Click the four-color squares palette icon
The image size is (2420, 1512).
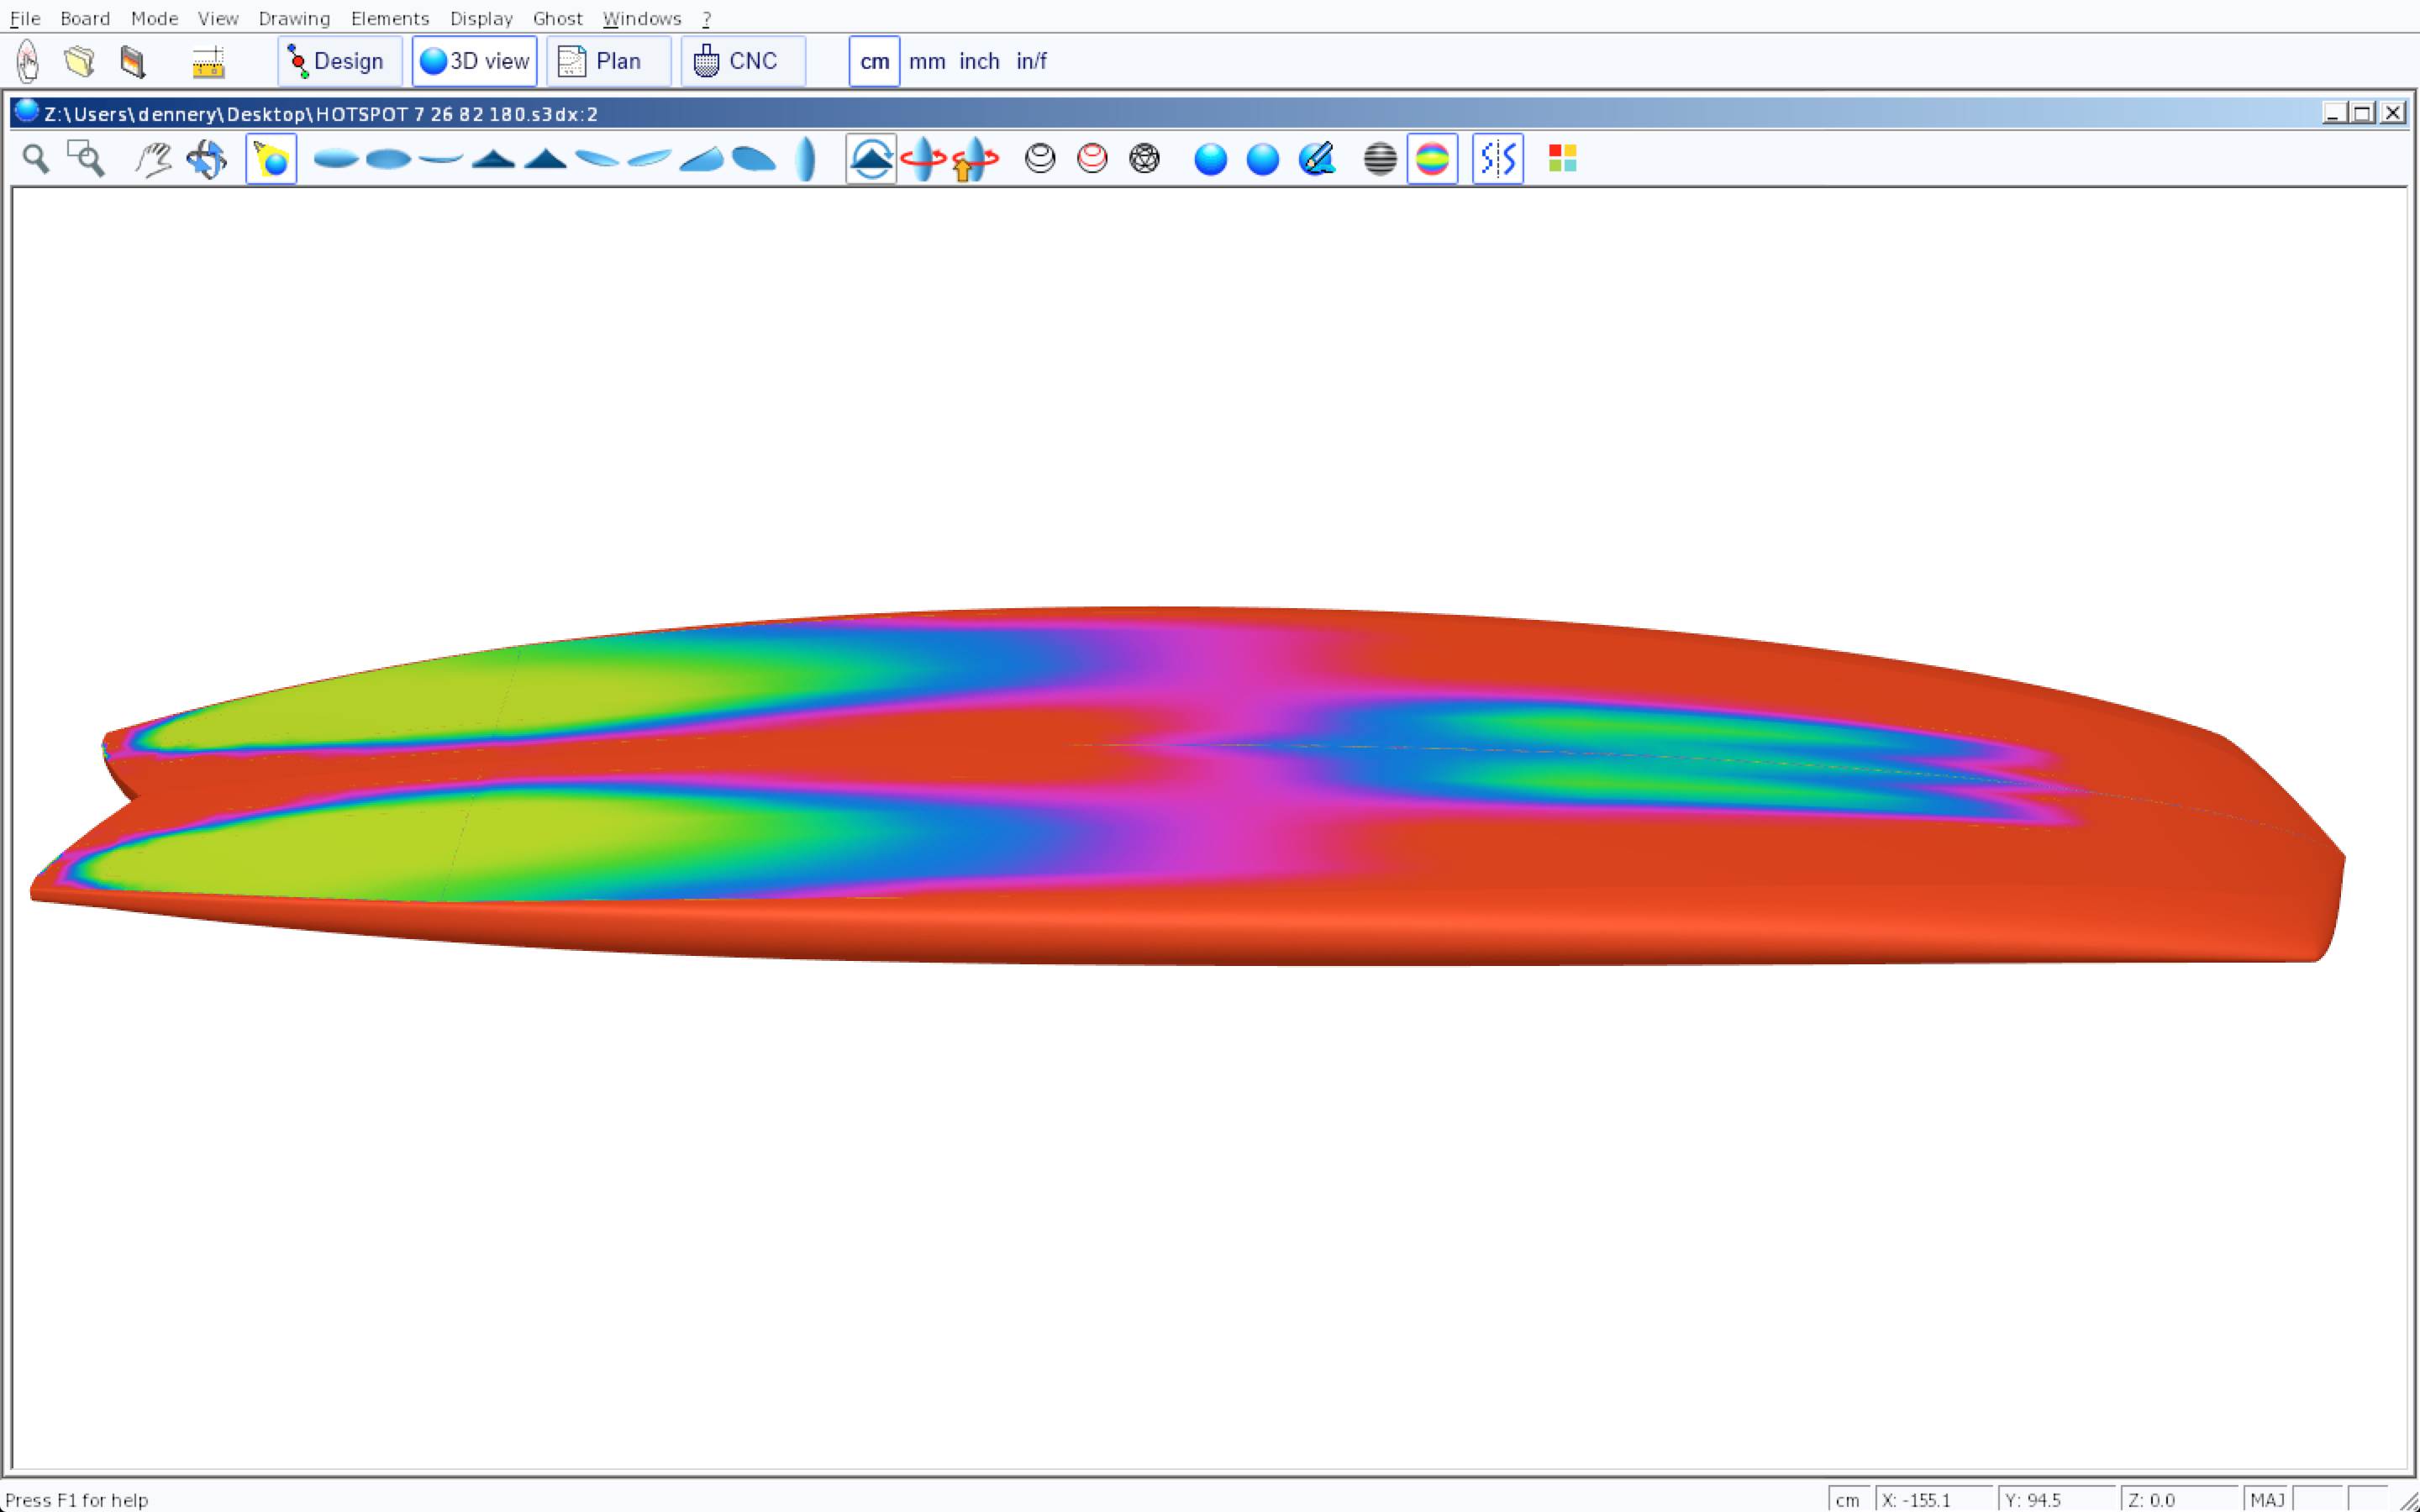click(1562, 159)
